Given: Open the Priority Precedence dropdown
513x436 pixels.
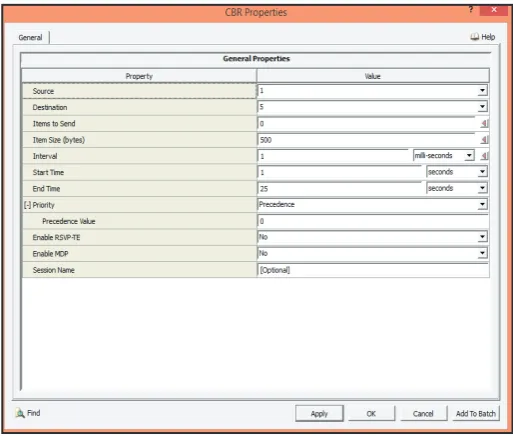Looking at the screenshot, I should 482,205.
